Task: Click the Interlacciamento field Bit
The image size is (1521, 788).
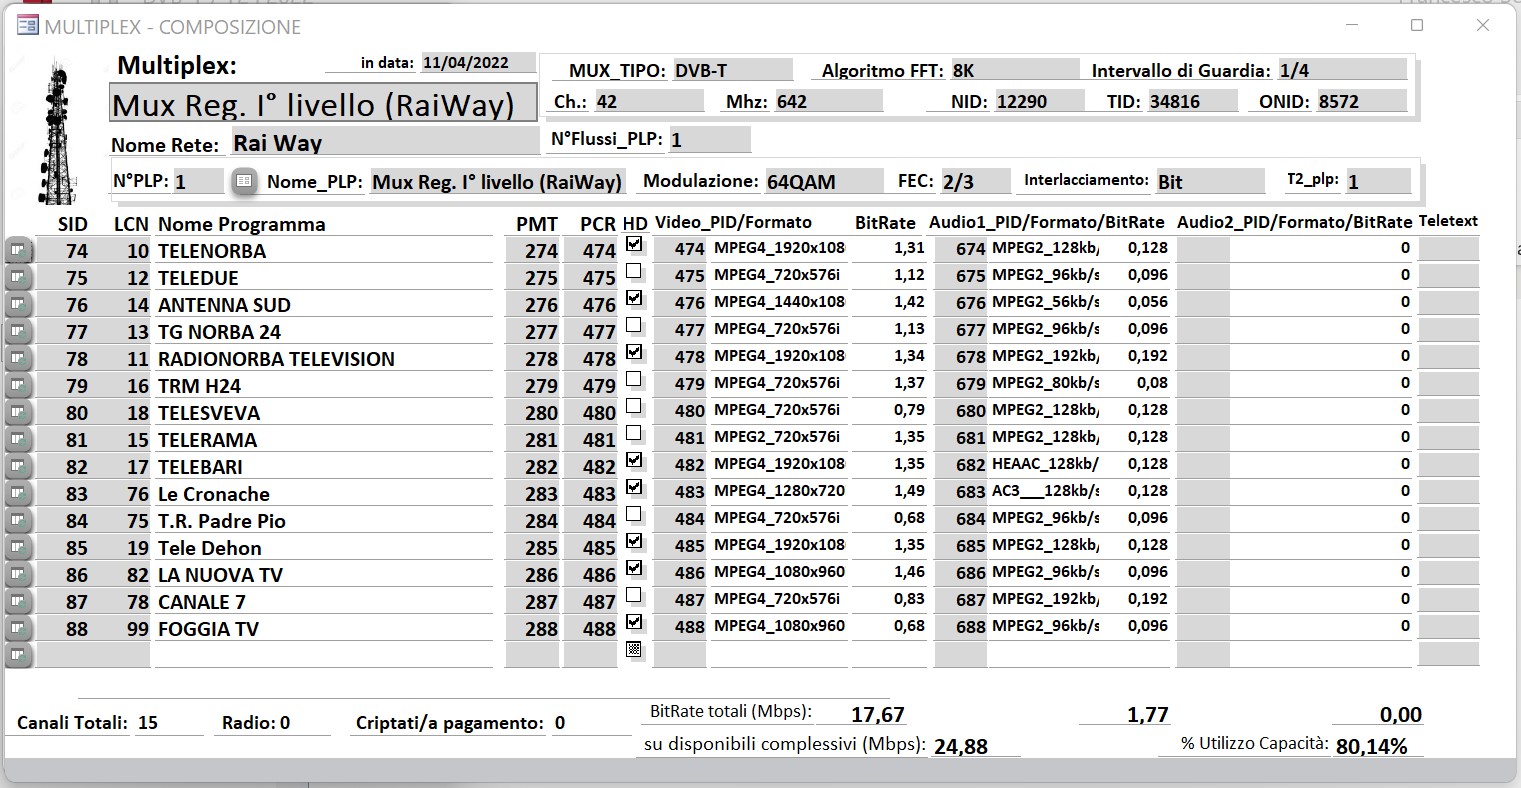Action: tap(1210, 182)
